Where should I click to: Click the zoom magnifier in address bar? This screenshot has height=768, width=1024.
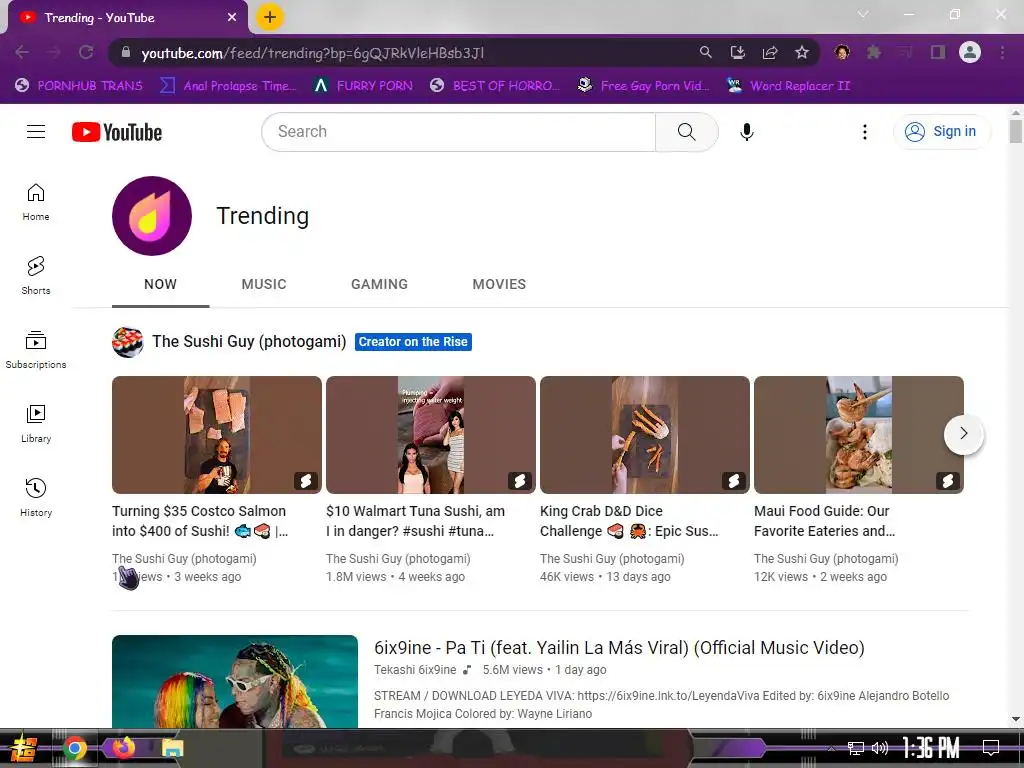705,52
